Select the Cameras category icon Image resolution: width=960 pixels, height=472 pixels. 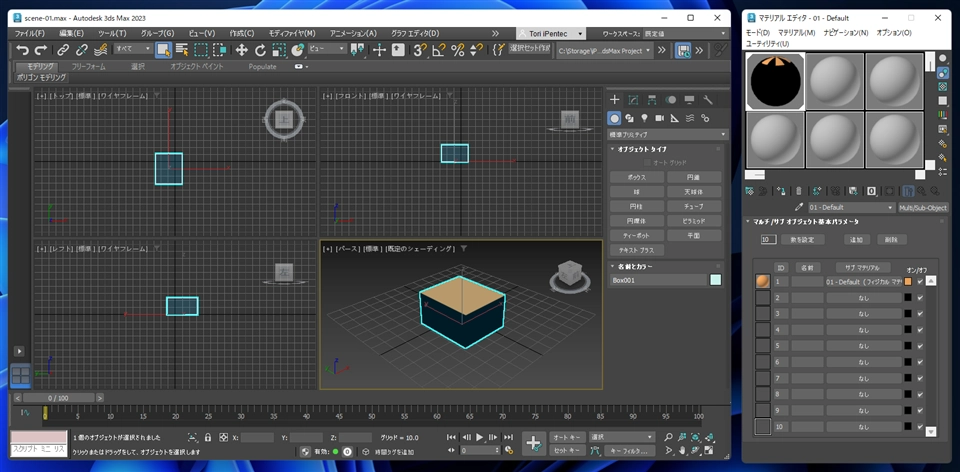[x=660, y=118]
